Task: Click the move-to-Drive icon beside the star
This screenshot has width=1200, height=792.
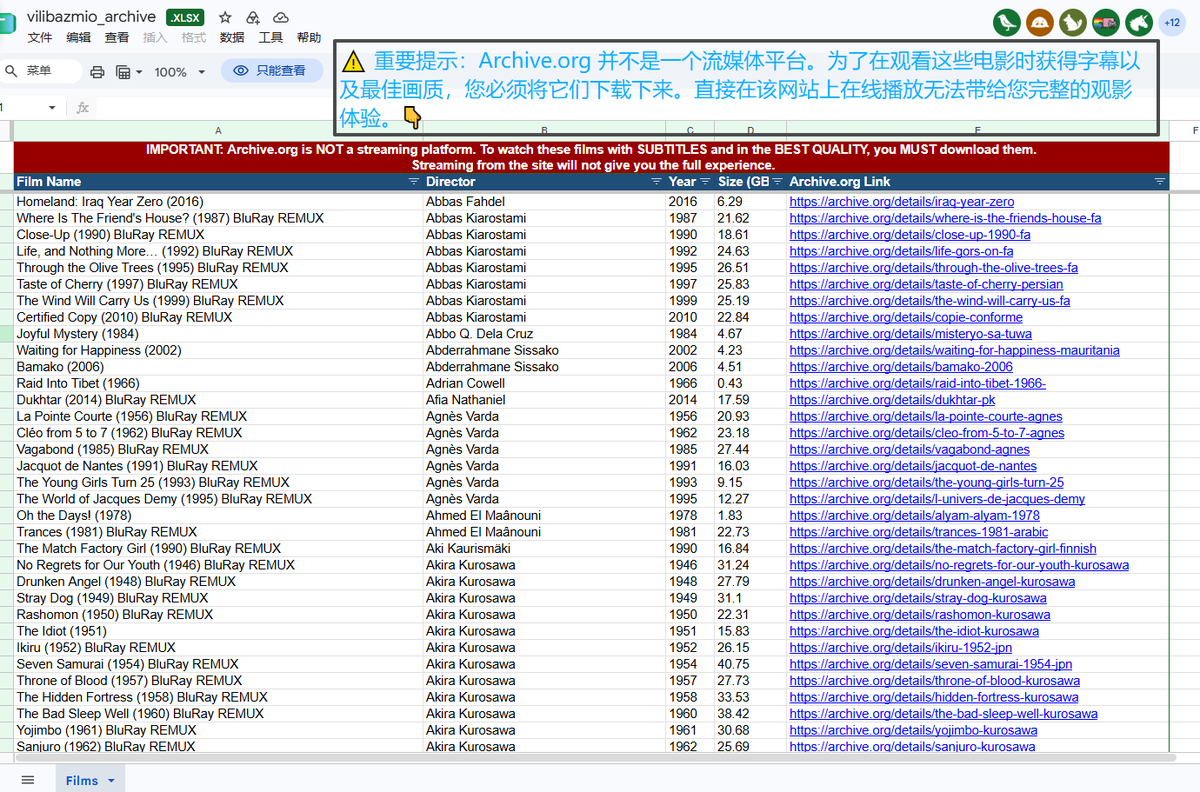Action: coord(253,17)
